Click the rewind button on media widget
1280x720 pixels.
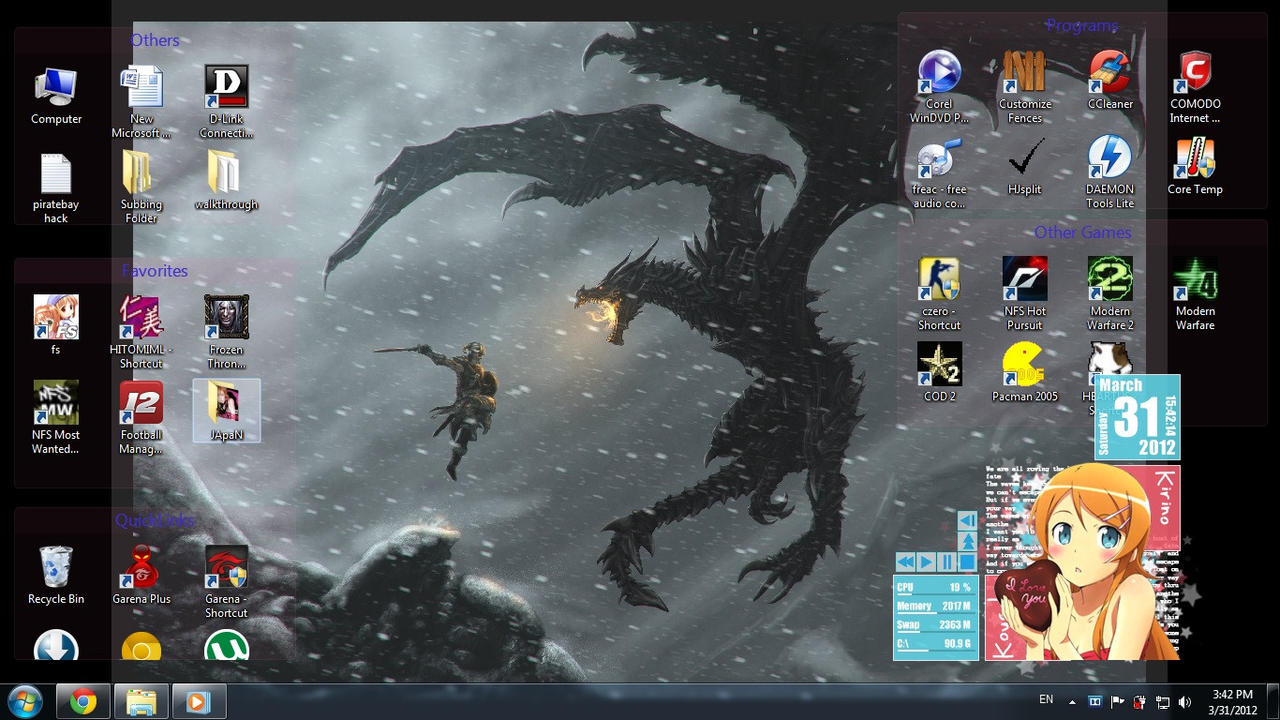pyautogui.click(x=905, y=562)
